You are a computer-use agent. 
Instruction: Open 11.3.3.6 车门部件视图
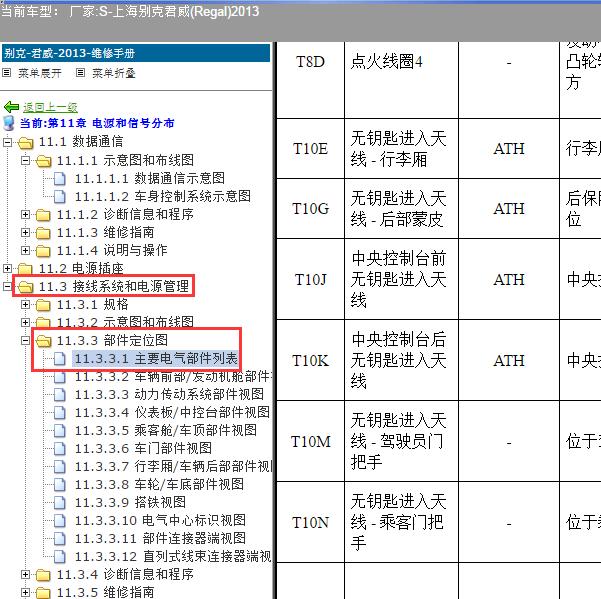point(143,448)
